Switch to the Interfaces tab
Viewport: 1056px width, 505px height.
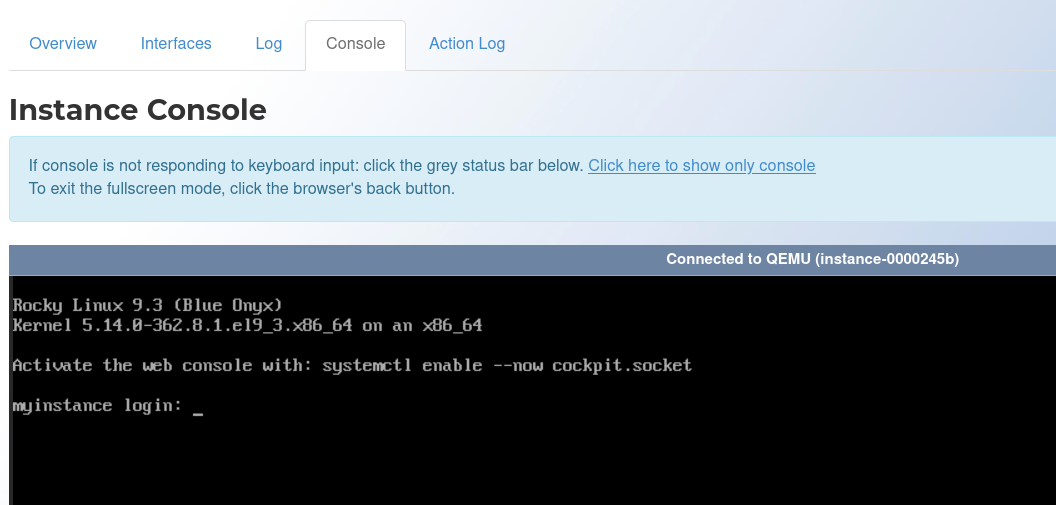[x=176, y=44]
